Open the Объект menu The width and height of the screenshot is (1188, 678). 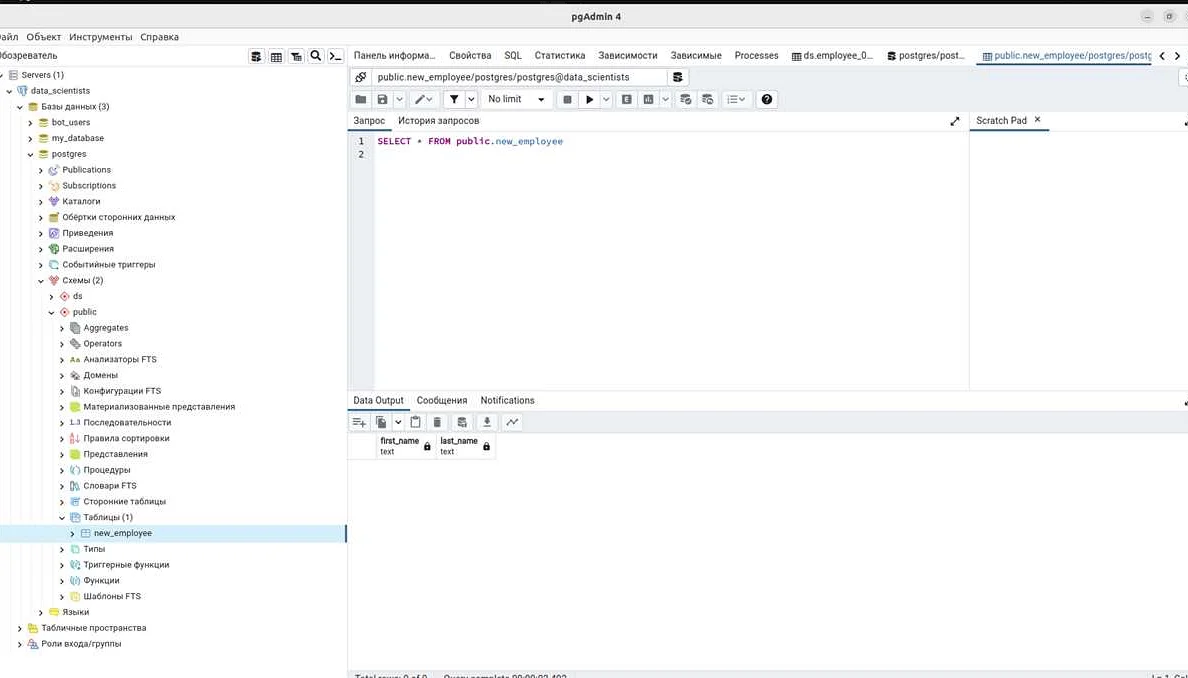(43, 36)
